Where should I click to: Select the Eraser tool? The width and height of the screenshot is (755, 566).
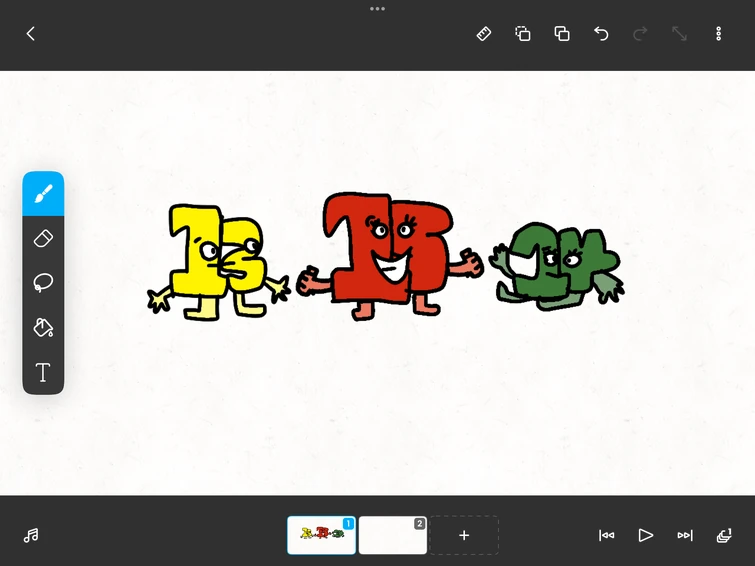(43, 238)
